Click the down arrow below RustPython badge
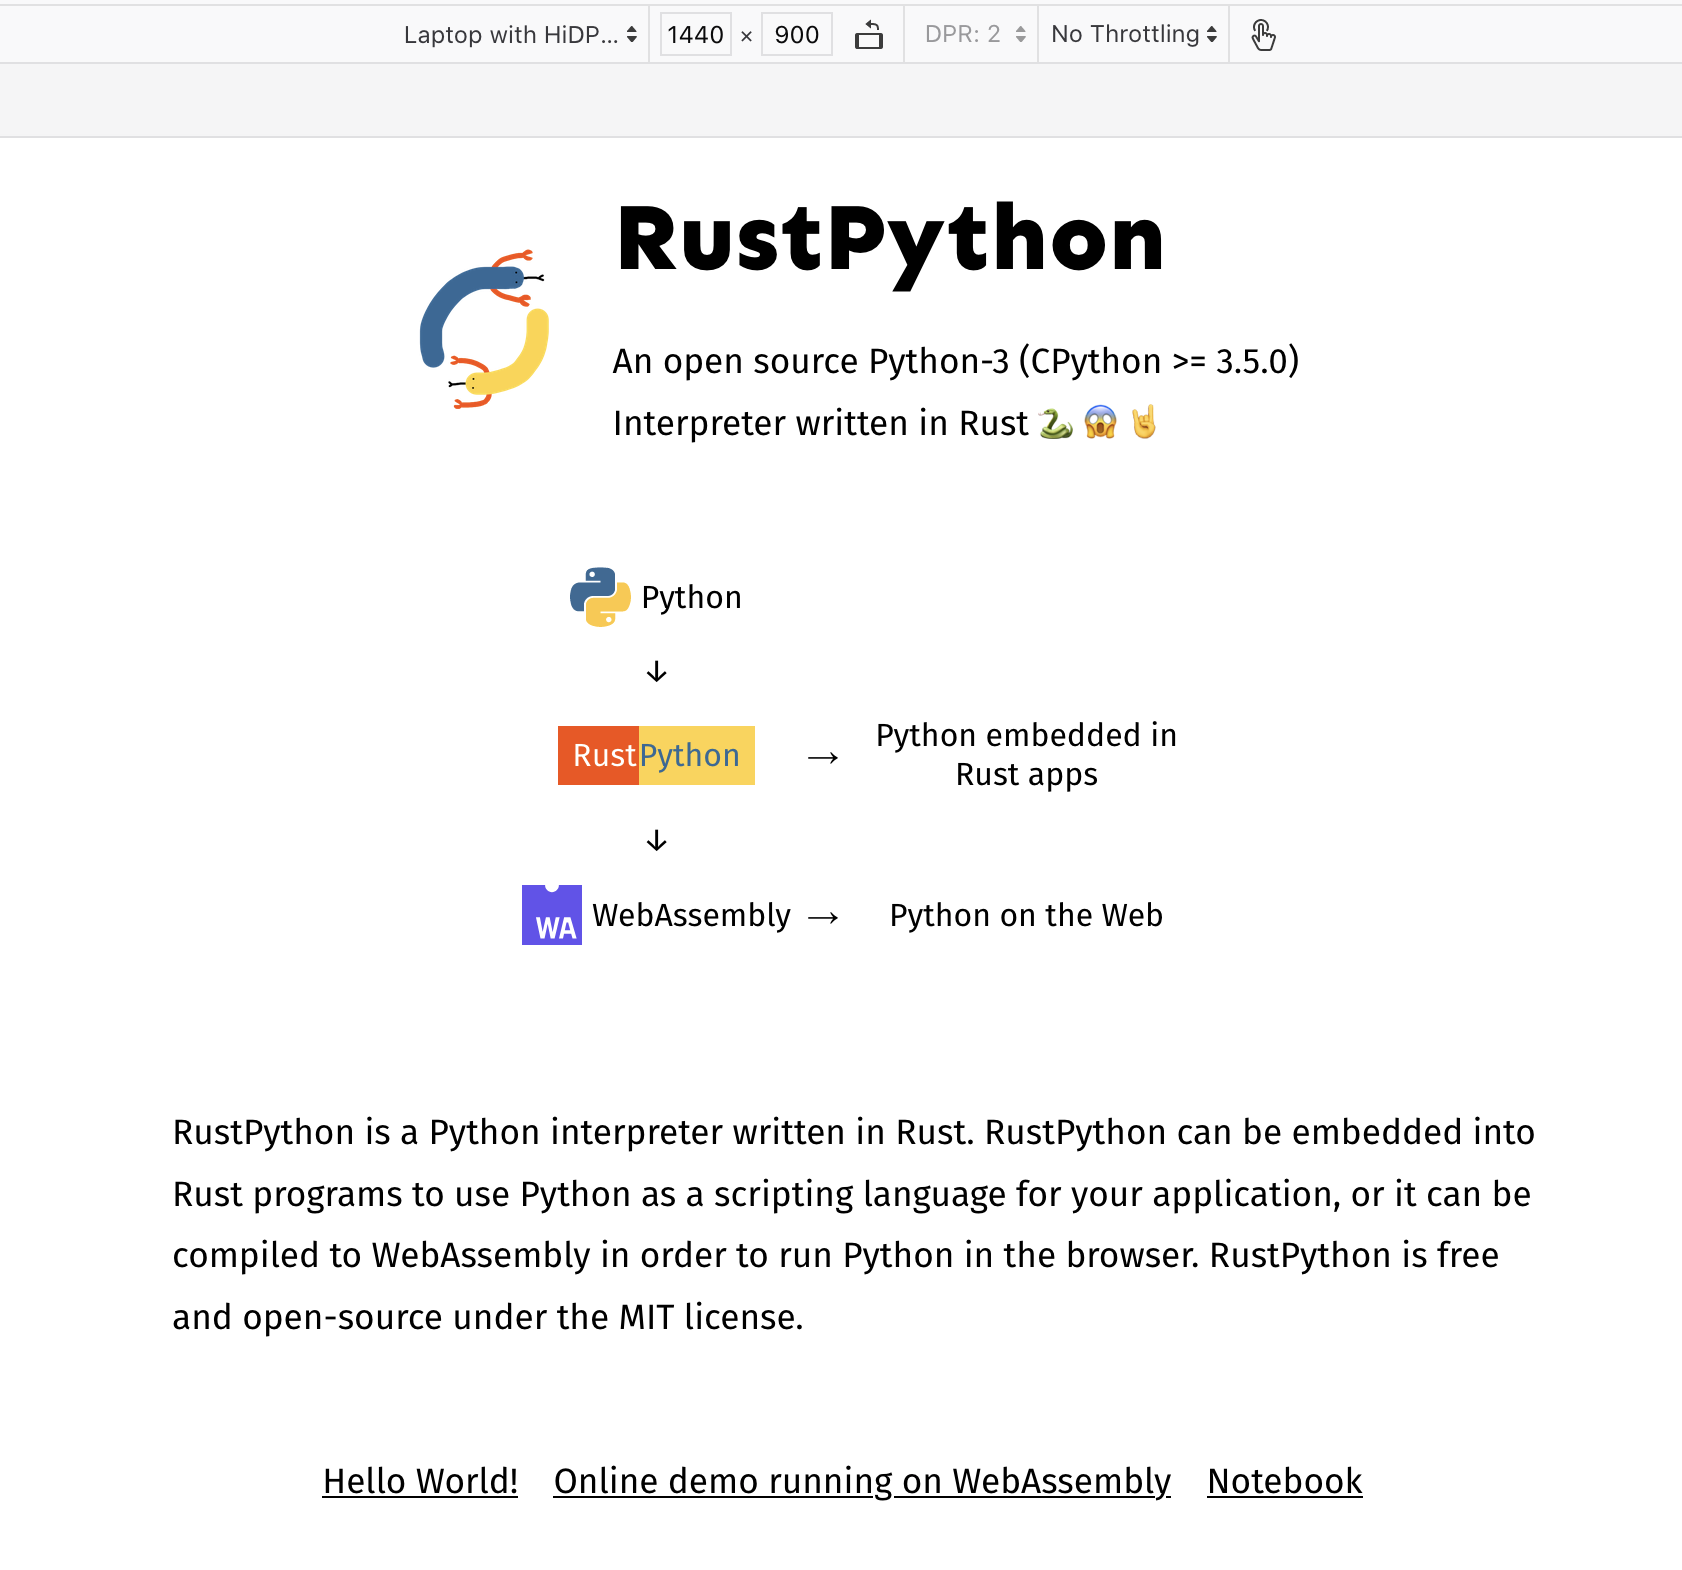The width and height of the screenshot is (1682, 1570). tap(656, 840)
